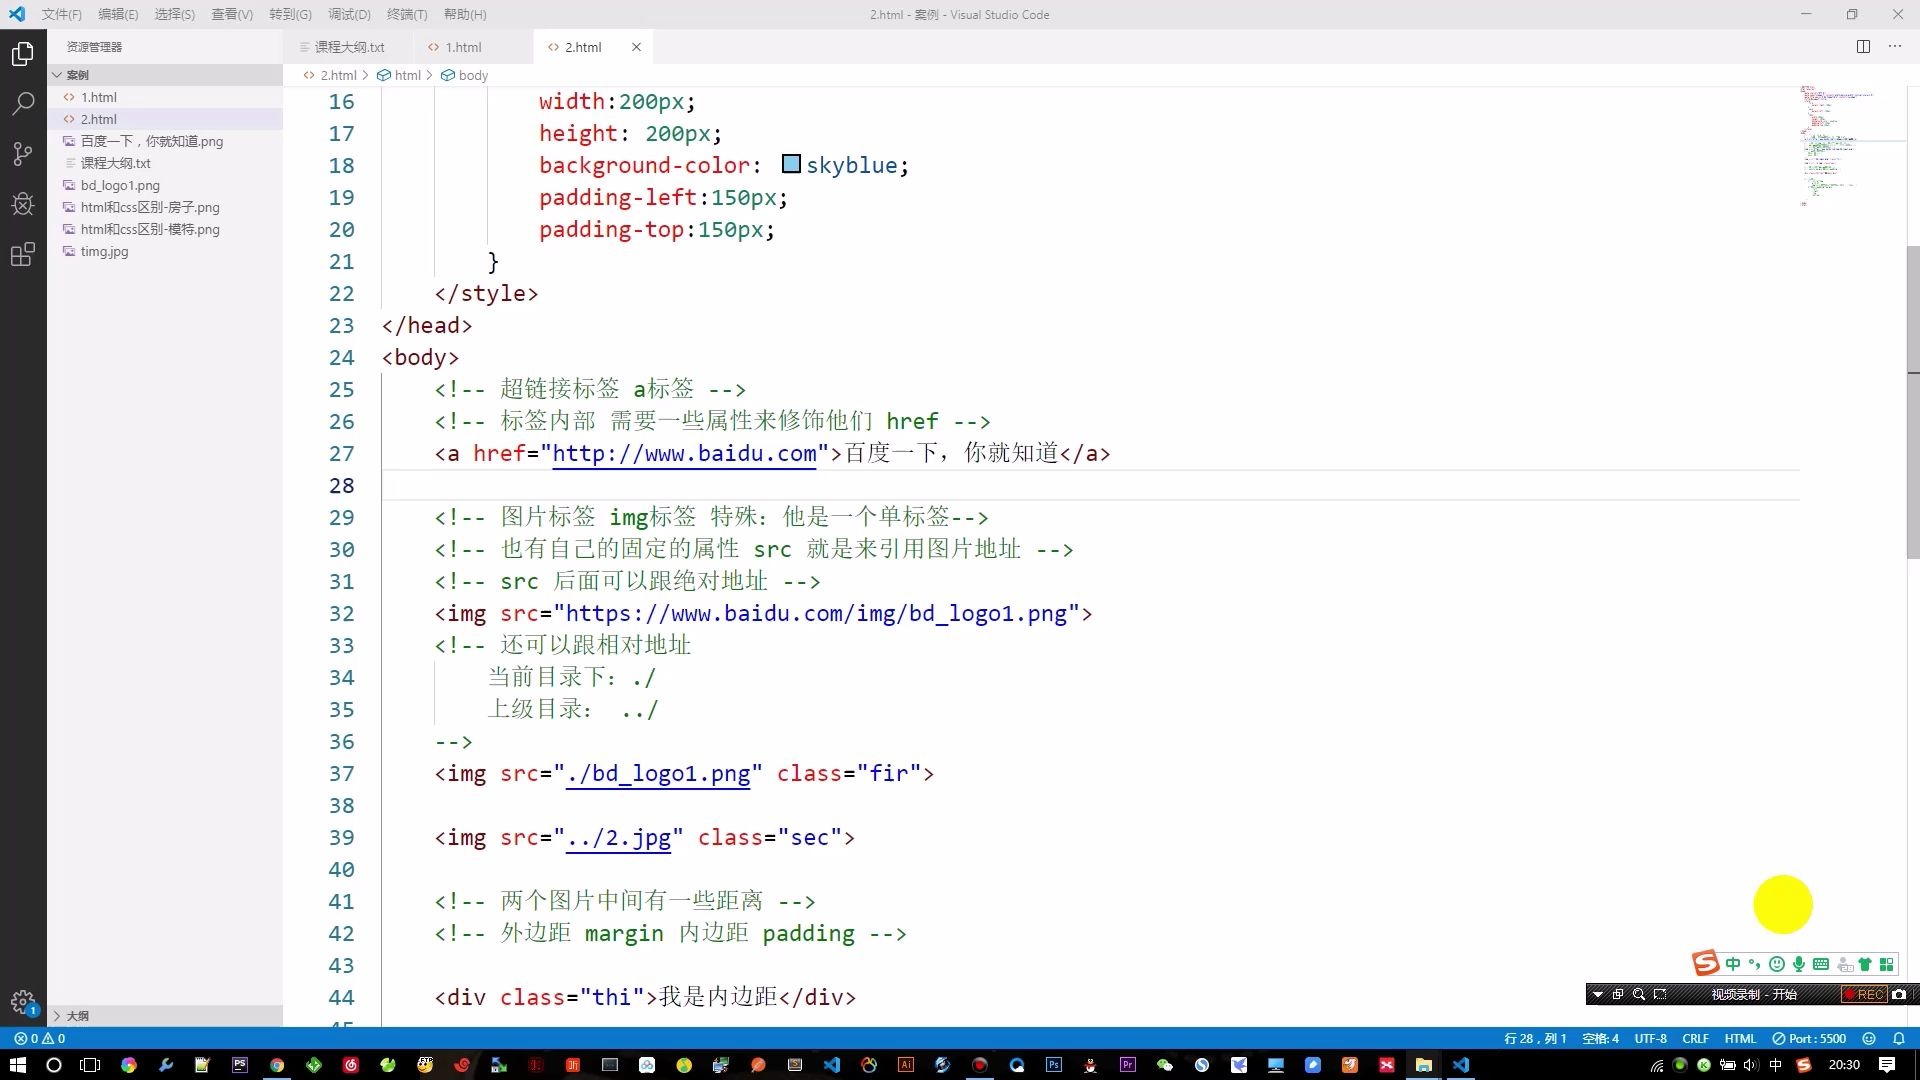Open the Search view icon
1920x1080 pixels.
(22, 104)
